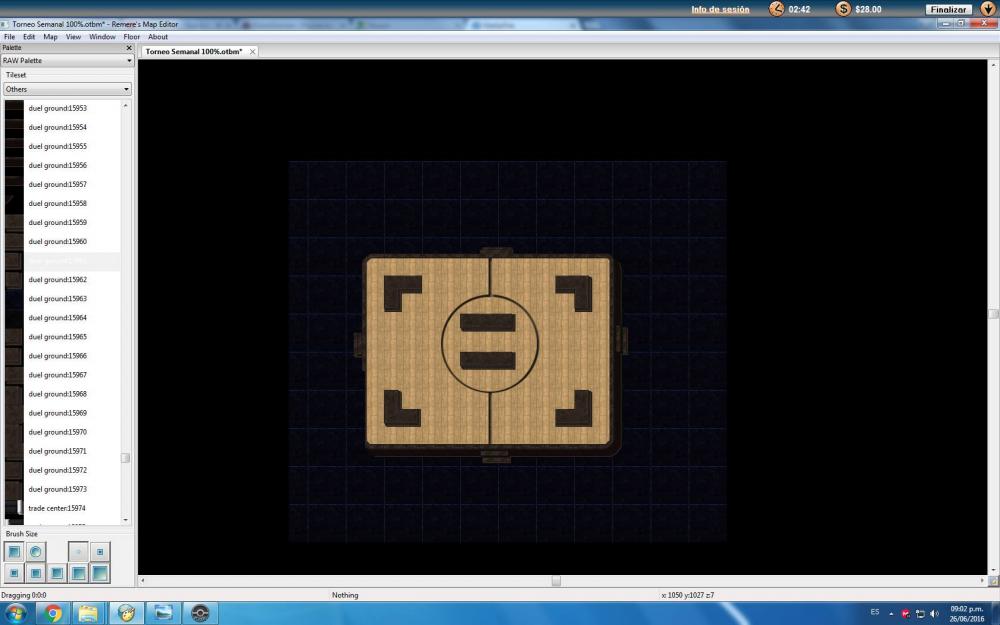Open the RAW Palette dropdown
Viewport: 1000px width, 625px height.
pyautogui.click(x=67, y=61)
